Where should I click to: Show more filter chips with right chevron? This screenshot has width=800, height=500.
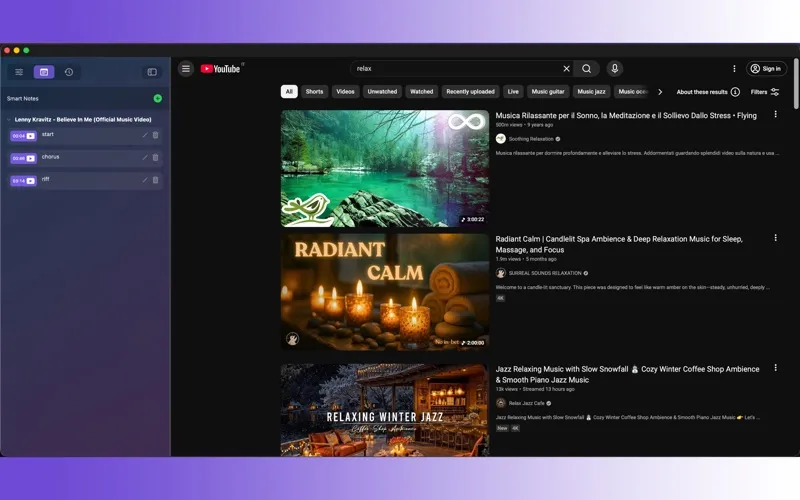pyautogui.click(x=660, y=92)
